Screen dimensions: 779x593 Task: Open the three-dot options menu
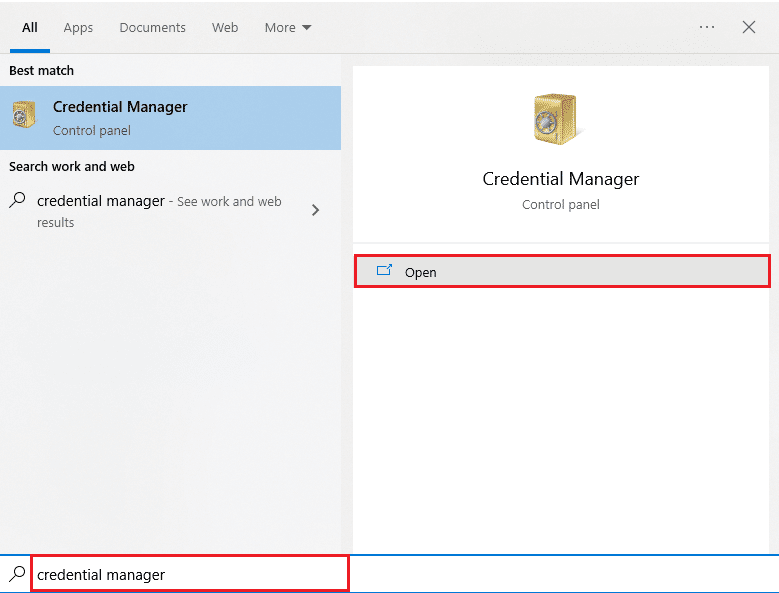pyautogui.click(x=706, y=27)
